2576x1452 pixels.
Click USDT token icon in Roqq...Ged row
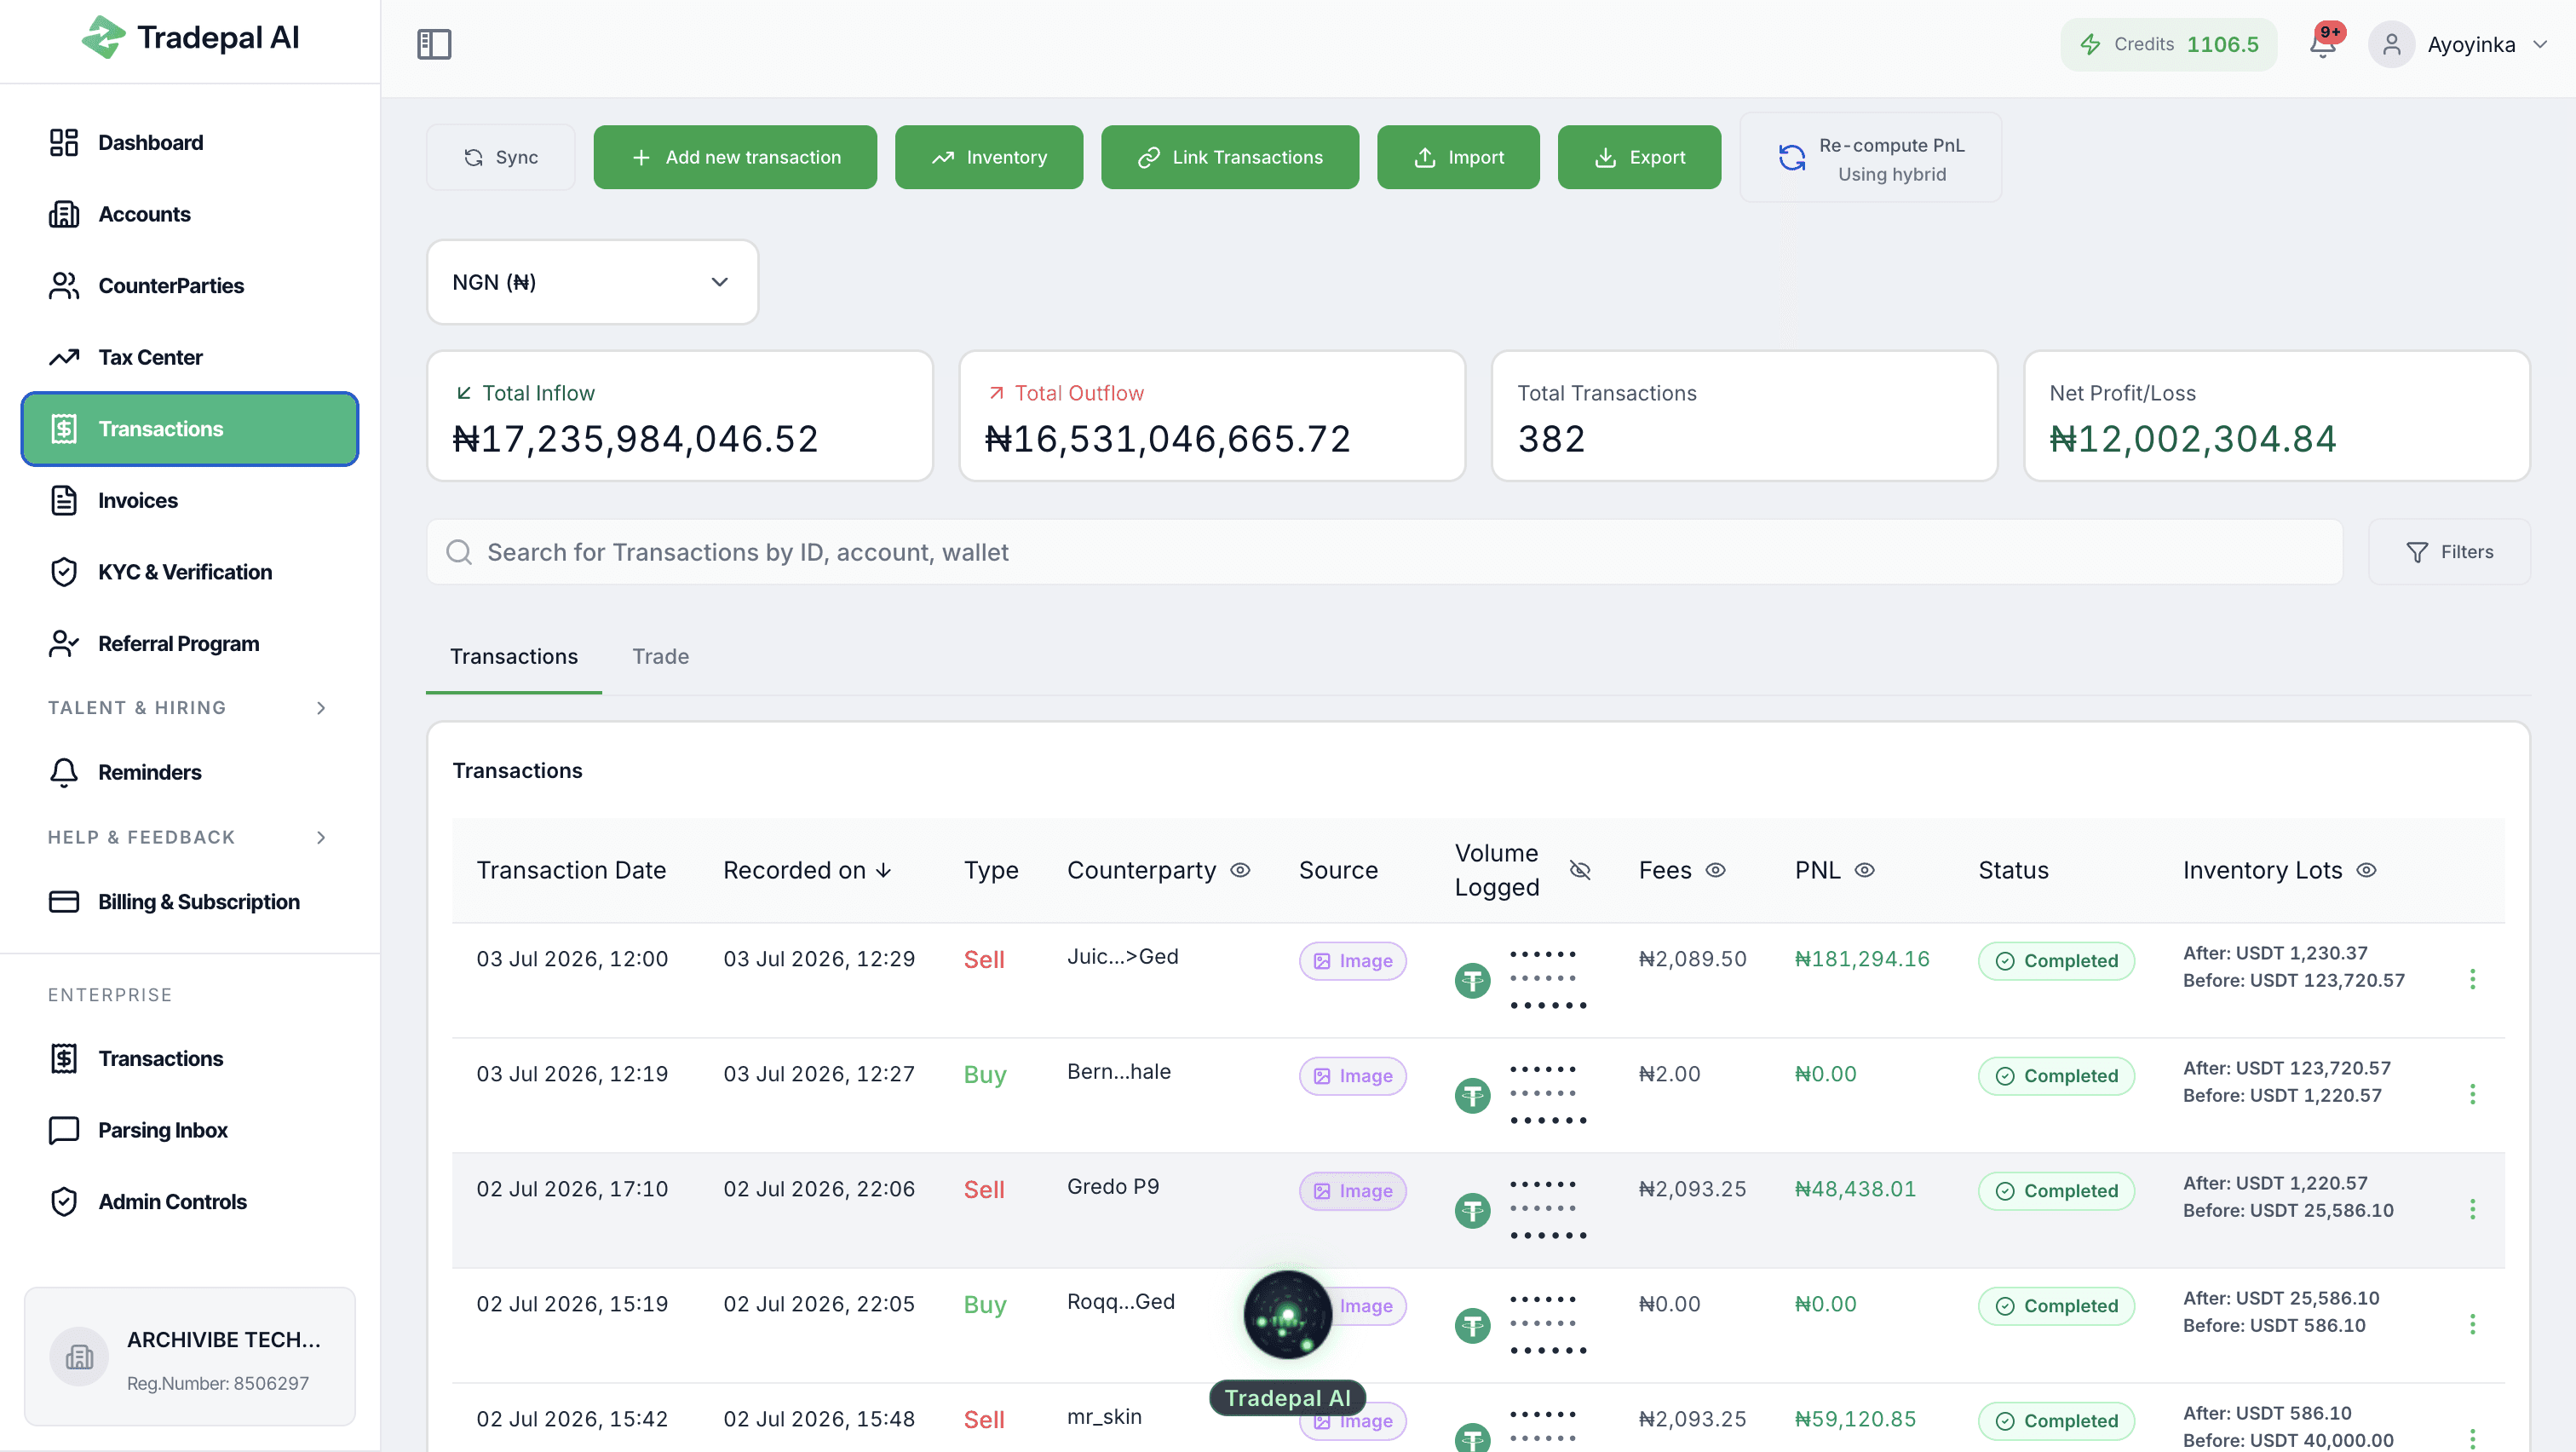[1472, 1326]
